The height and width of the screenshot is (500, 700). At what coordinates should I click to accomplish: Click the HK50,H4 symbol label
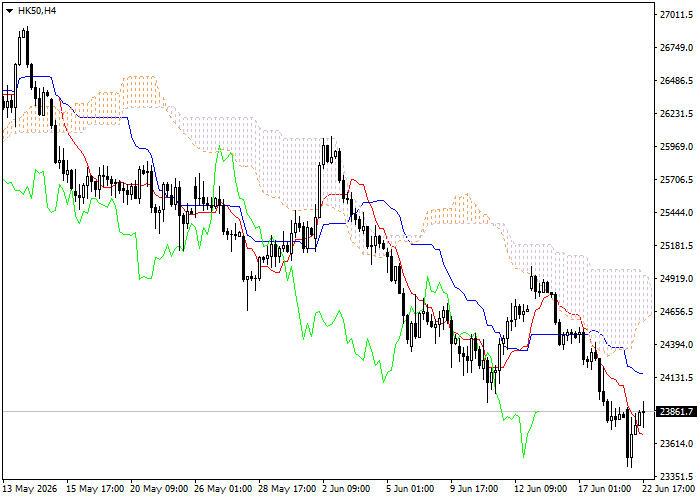[37, 11]
